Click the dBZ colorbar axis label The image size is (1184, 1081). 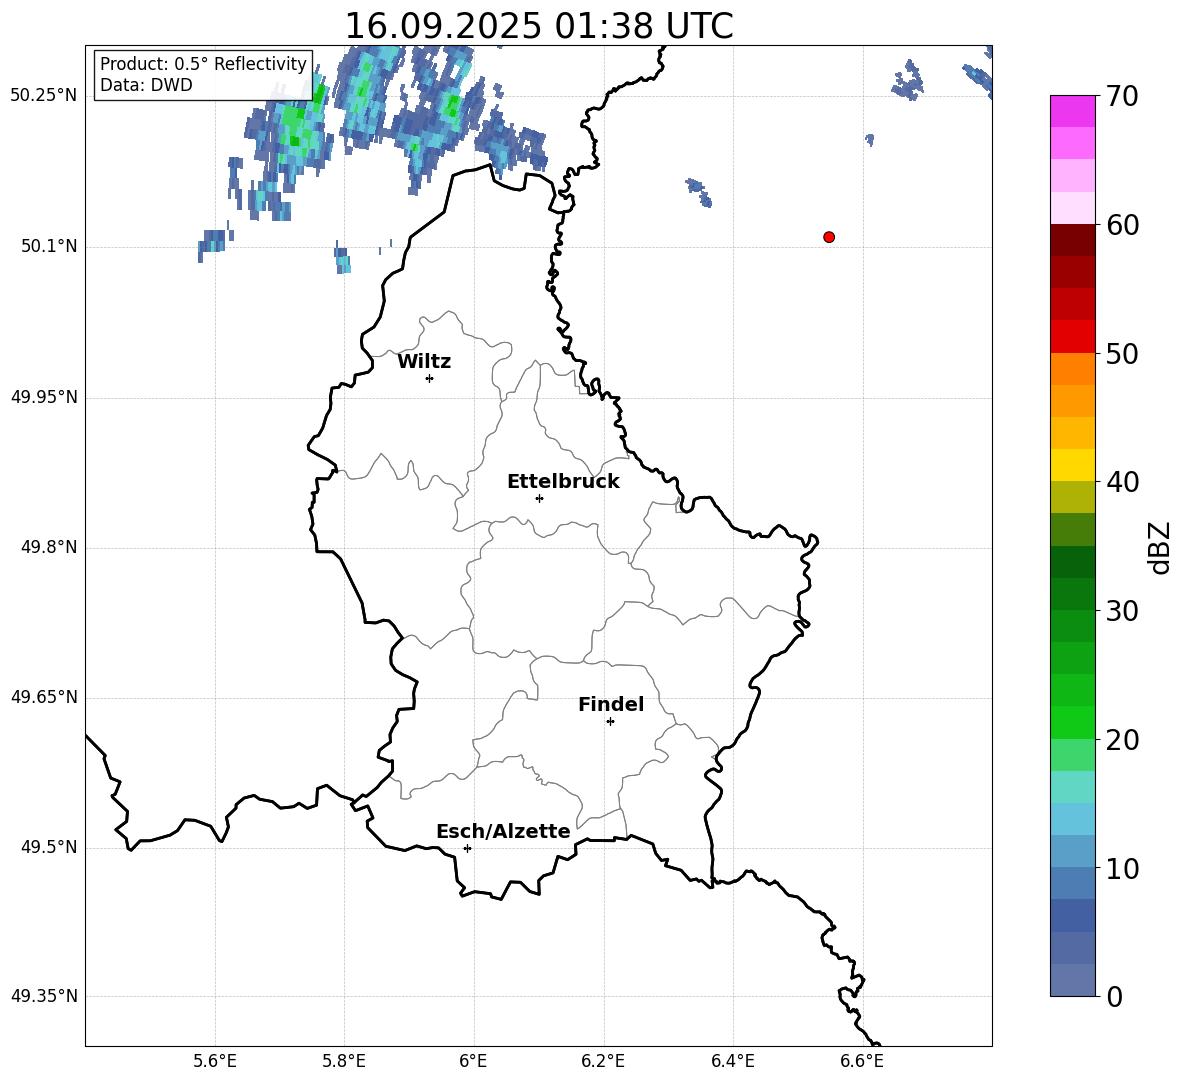[x=1161, y=547]
